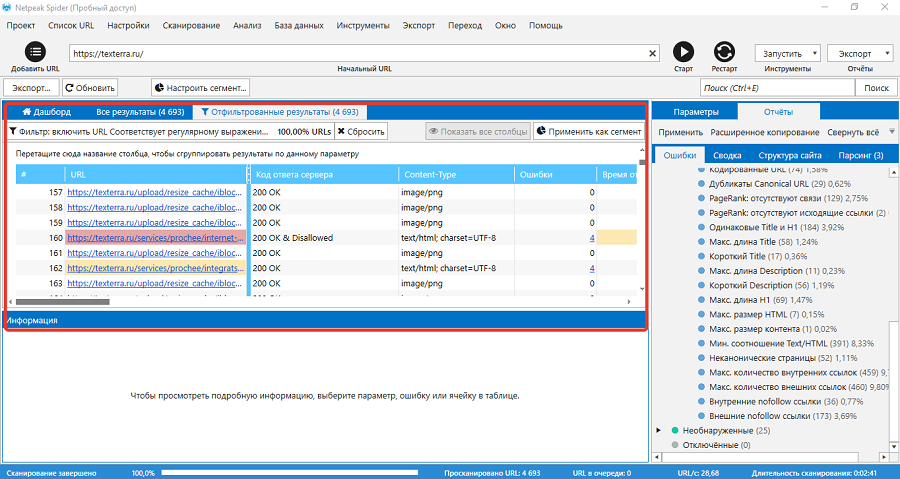Viewport: 900px width, 479px height.
Task: Open the Запустить tools dropdown
Action: point(788,53)
